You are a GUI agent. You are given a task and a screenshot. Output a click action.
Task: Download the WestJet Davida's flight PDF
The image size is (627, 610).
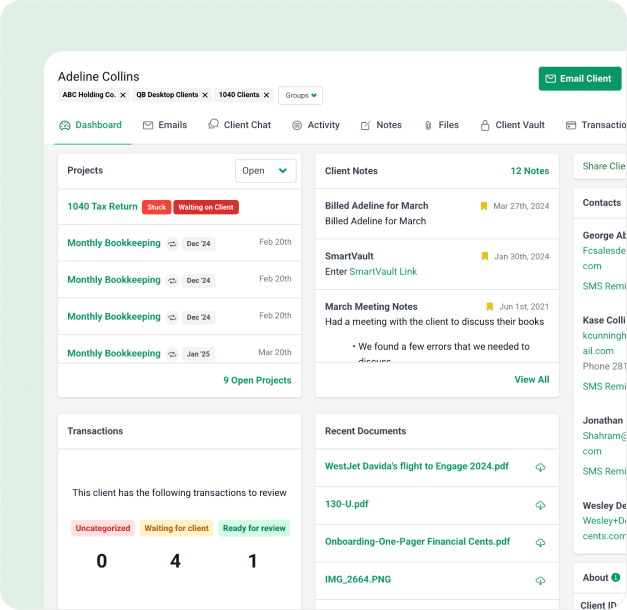click(540, 467)
